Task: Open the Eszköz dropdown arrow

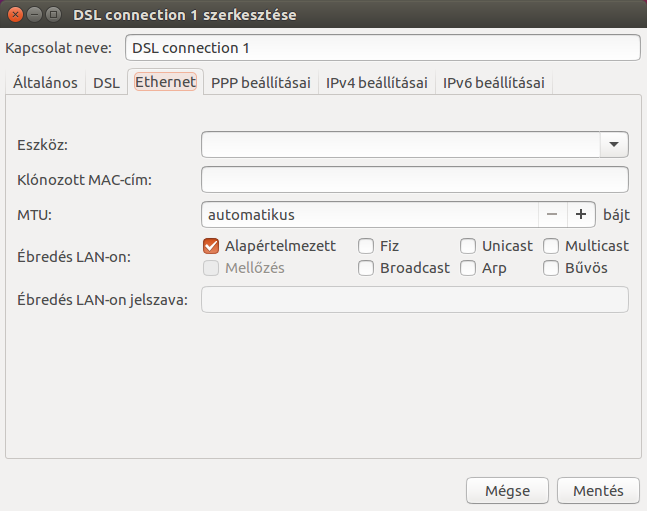Action: coord(614,145)
